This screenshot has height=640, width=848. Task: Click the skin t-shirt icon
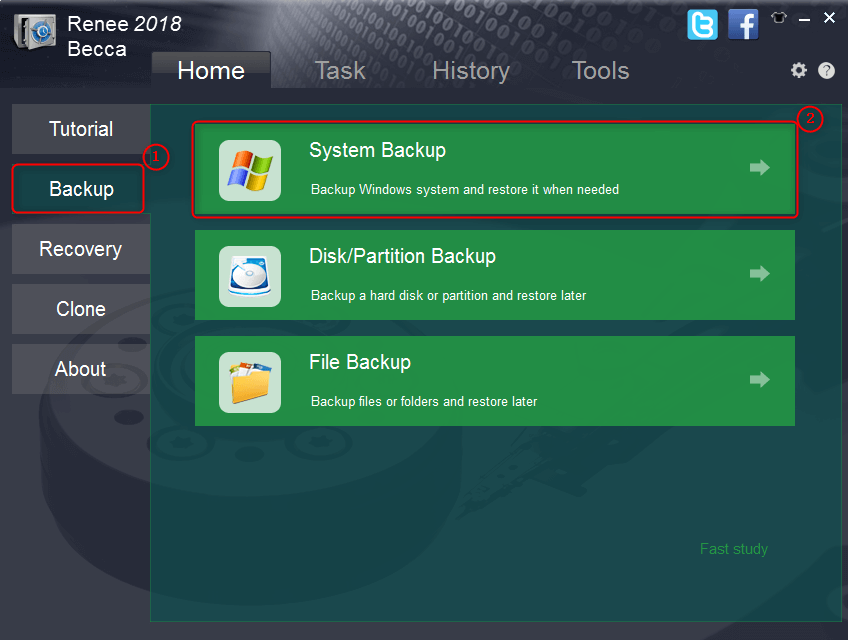coord(779,18)
